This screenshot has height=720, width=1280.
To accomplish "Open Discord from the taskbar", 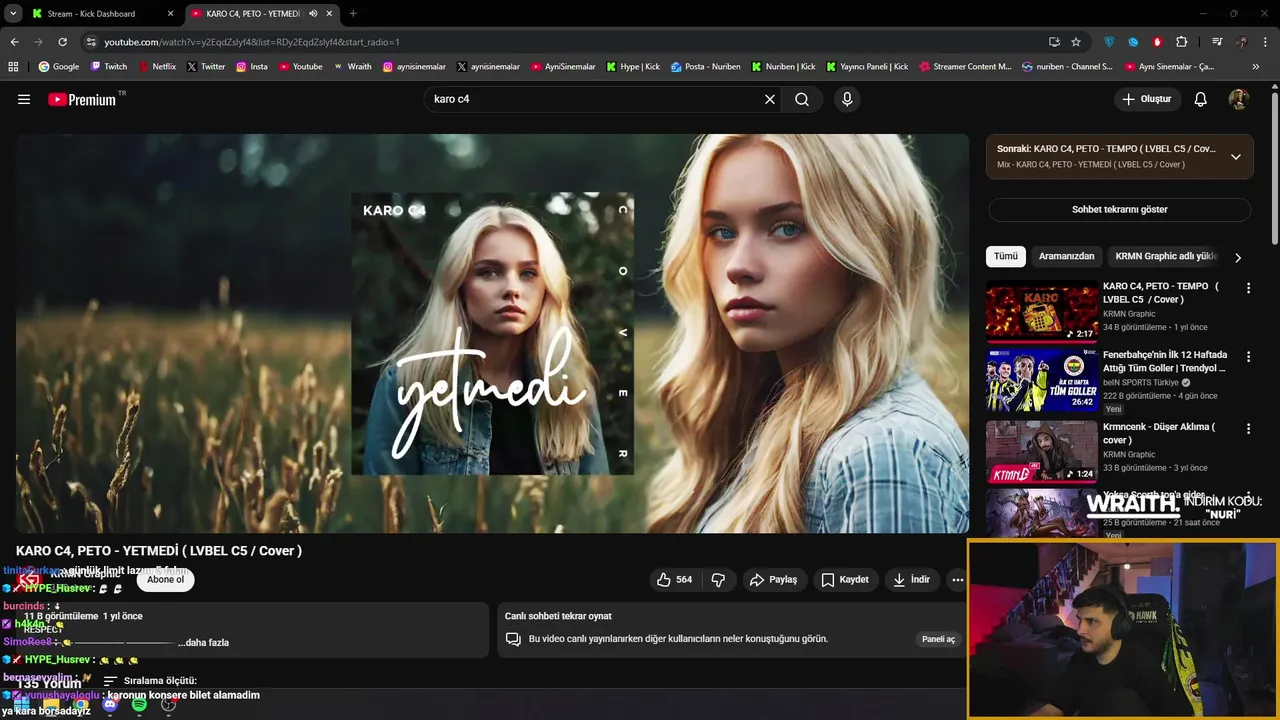I will coord(110,705).
